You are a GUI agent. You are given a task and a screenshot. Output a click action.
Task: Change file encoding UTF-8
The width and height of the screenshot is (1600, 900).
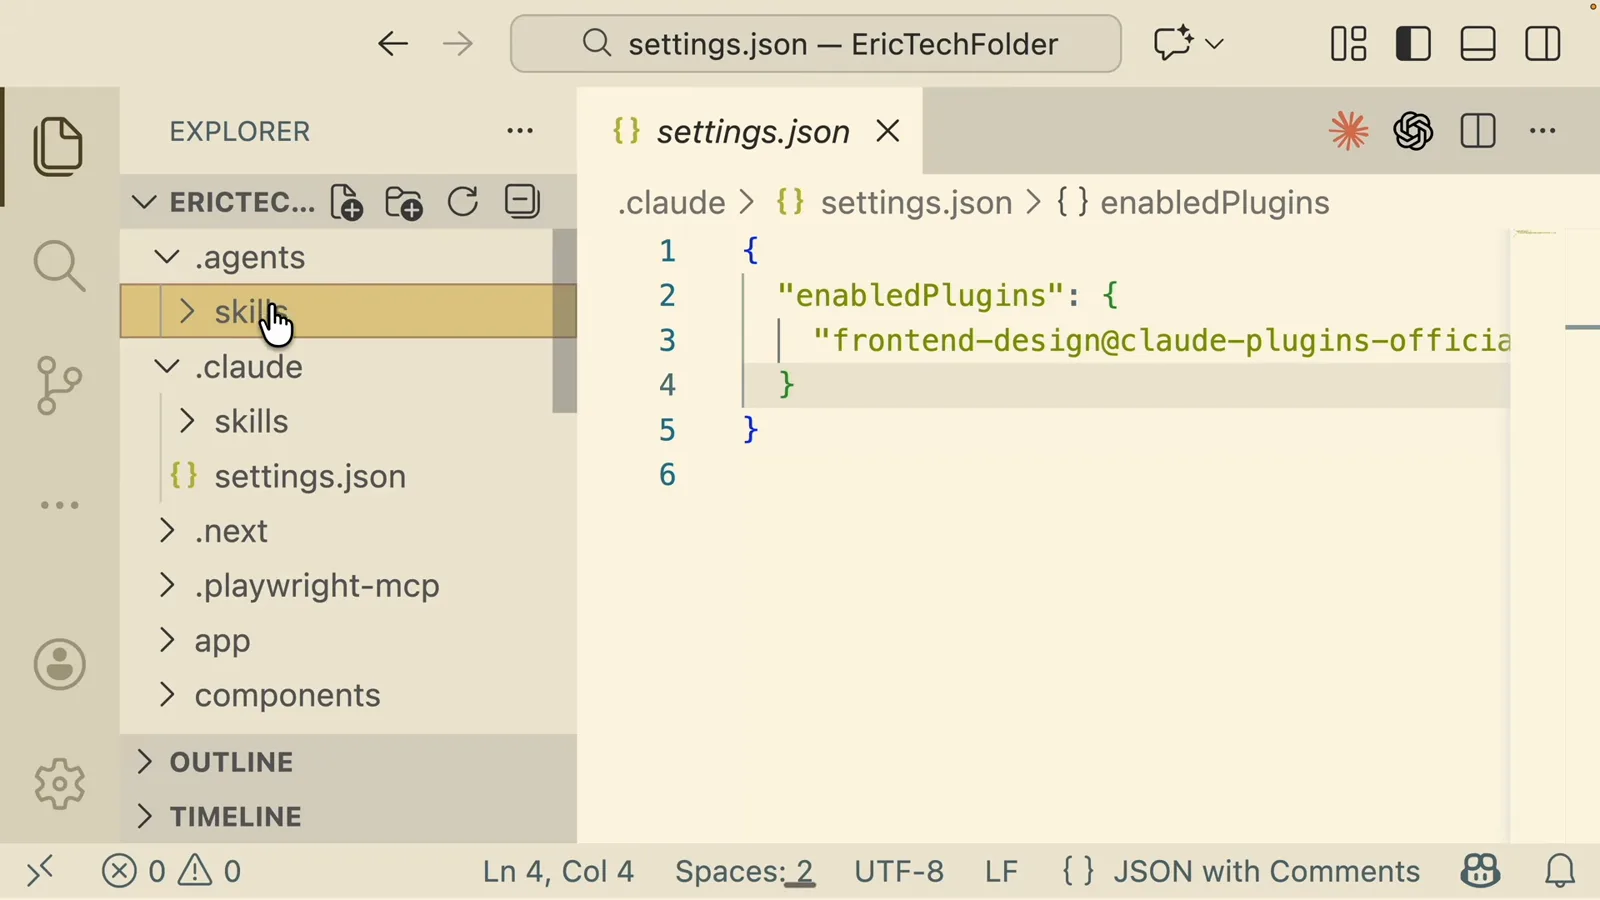click(898, 871)
